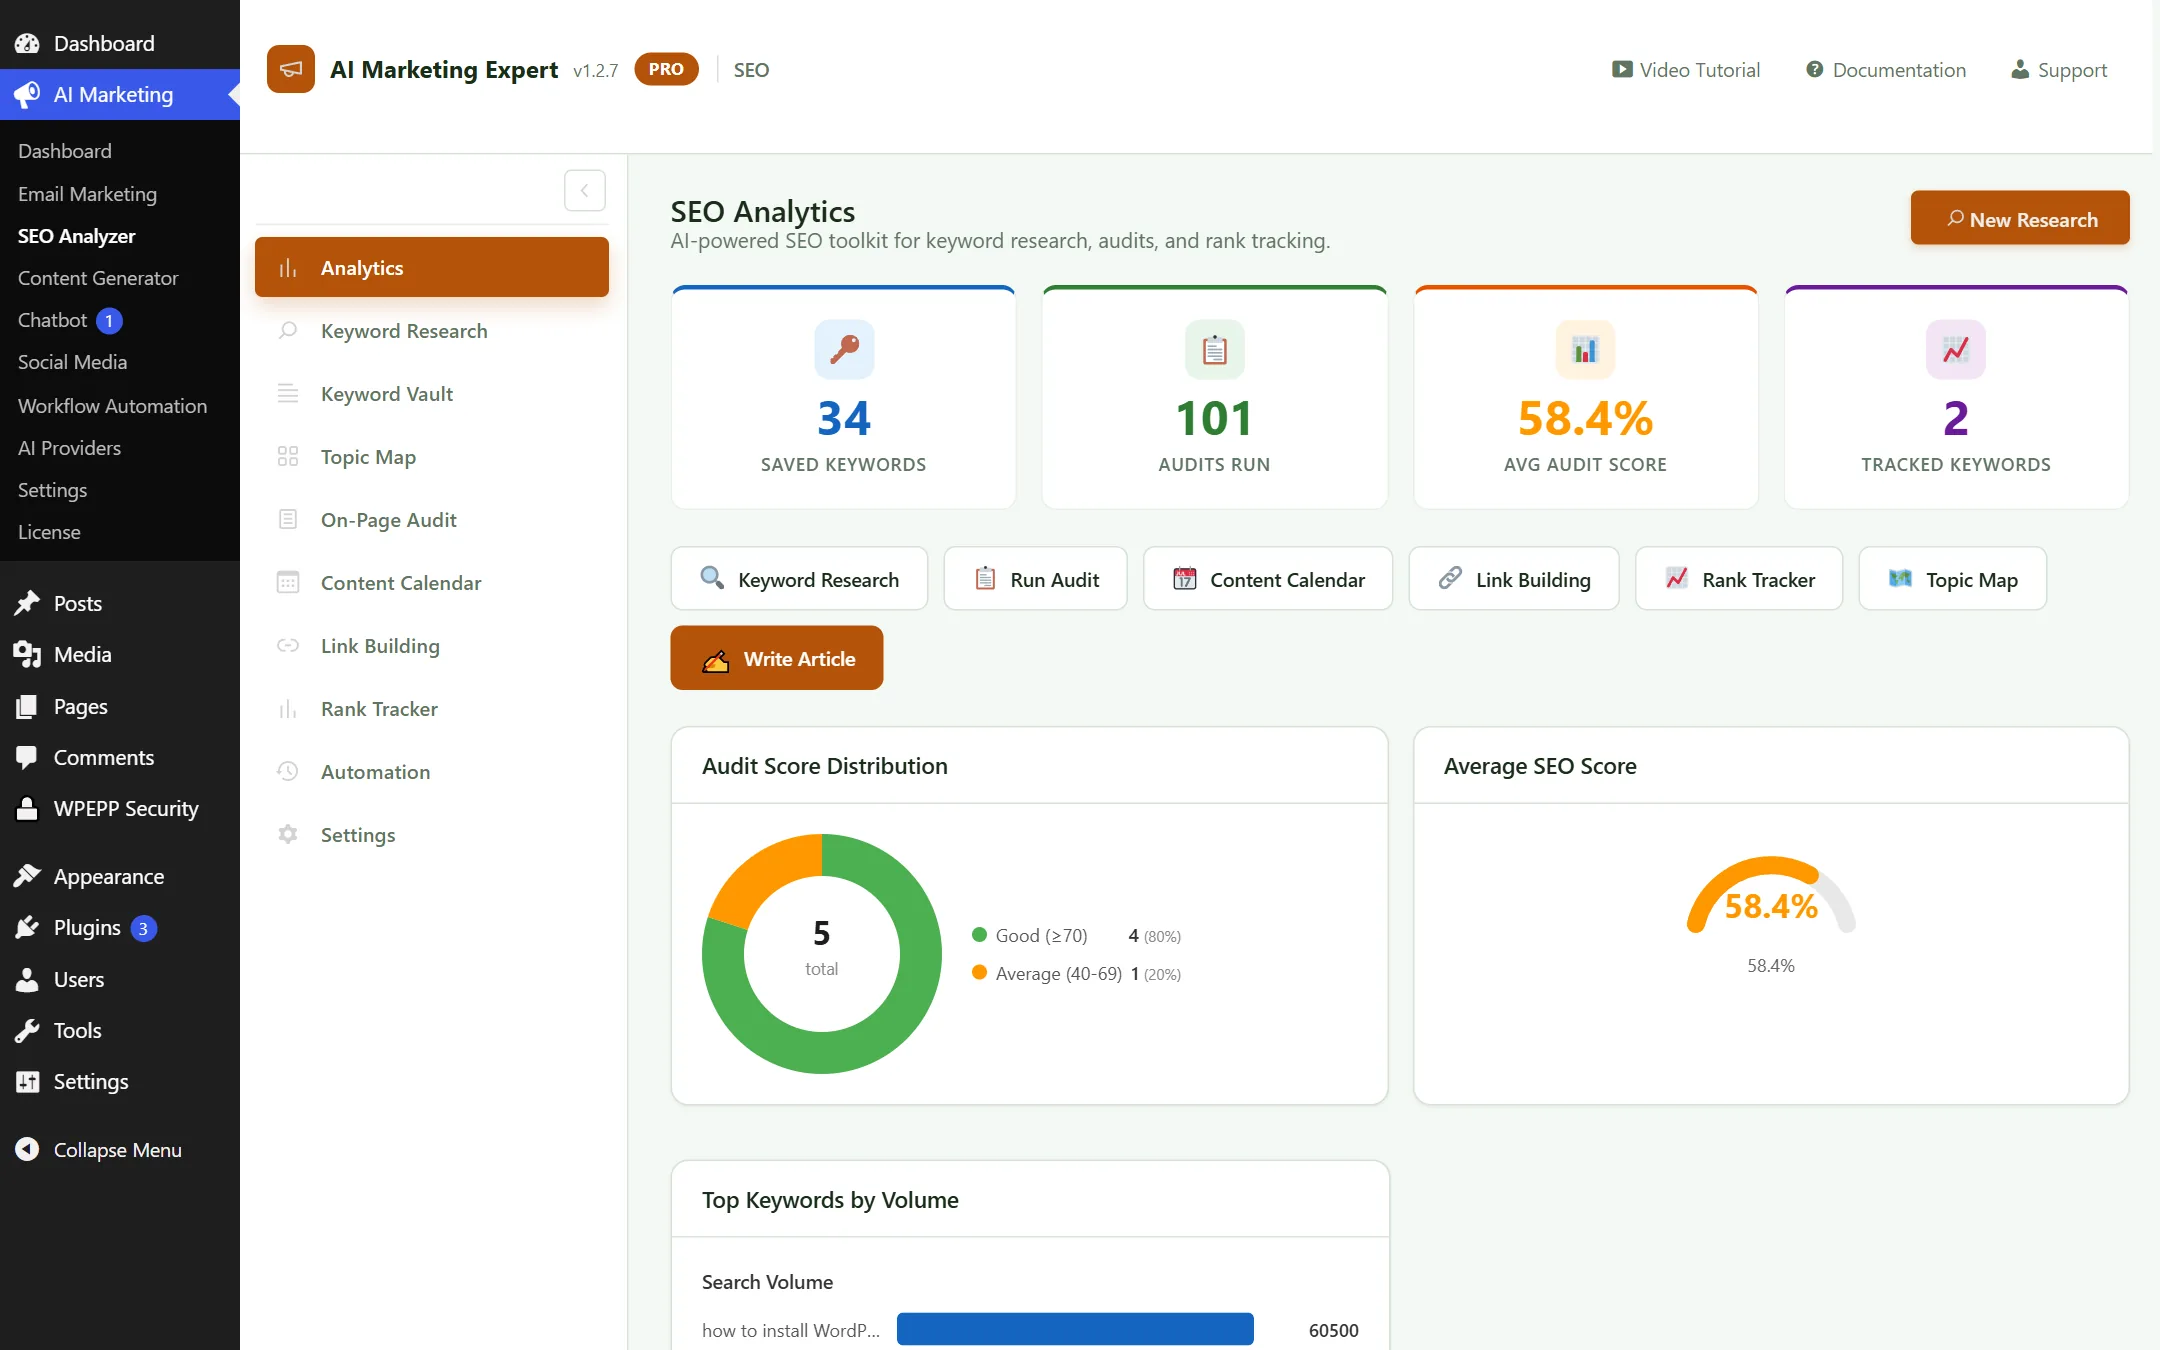Screen dimensions: 2160x1350
Task: Open the License submenu item
Action: pos(49,531)
